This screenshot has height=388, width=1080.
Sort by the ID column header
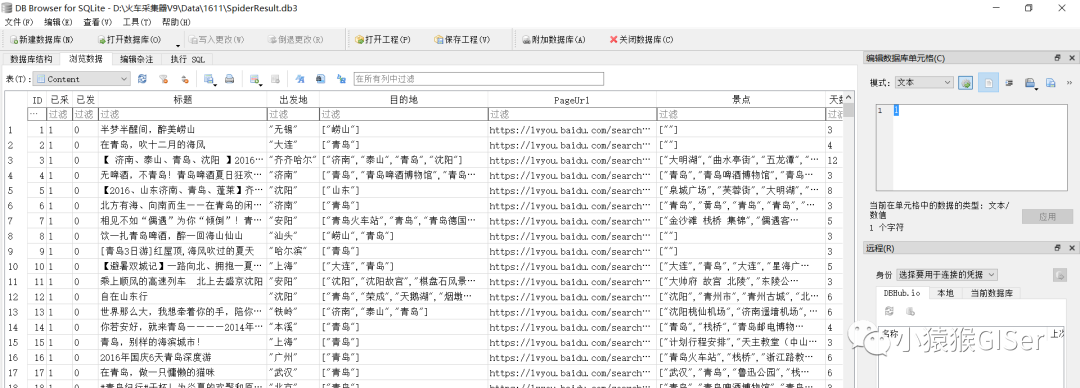point(37,100)
